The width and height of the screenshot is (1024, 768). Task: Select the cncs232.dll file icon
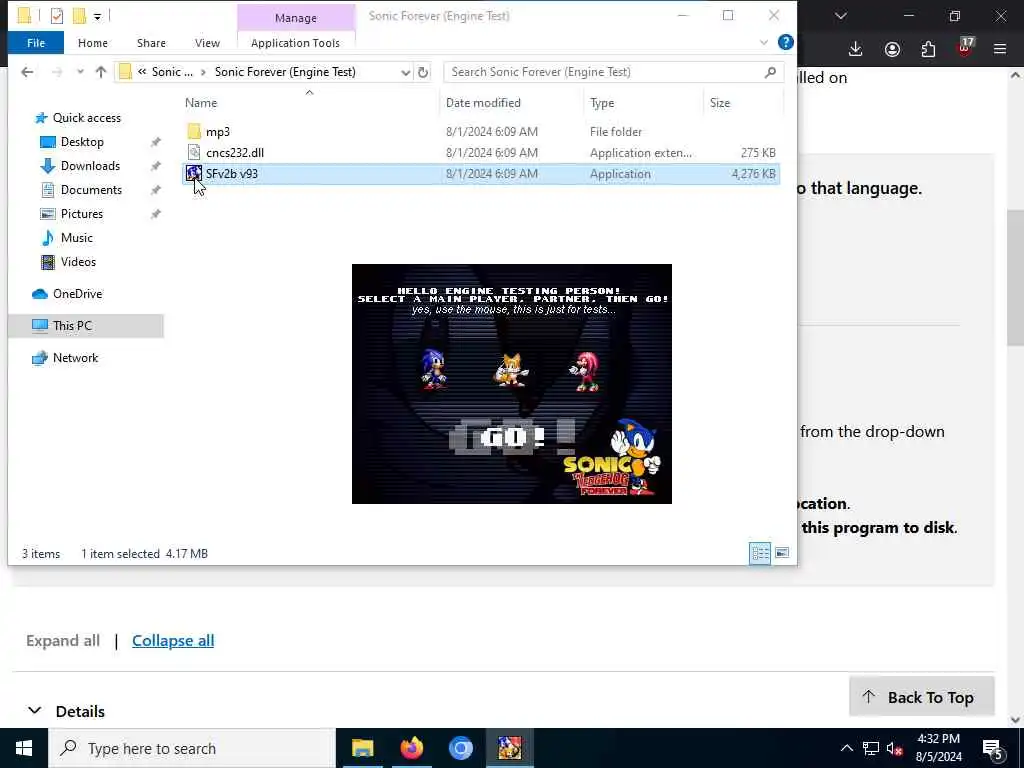point(194,152)
